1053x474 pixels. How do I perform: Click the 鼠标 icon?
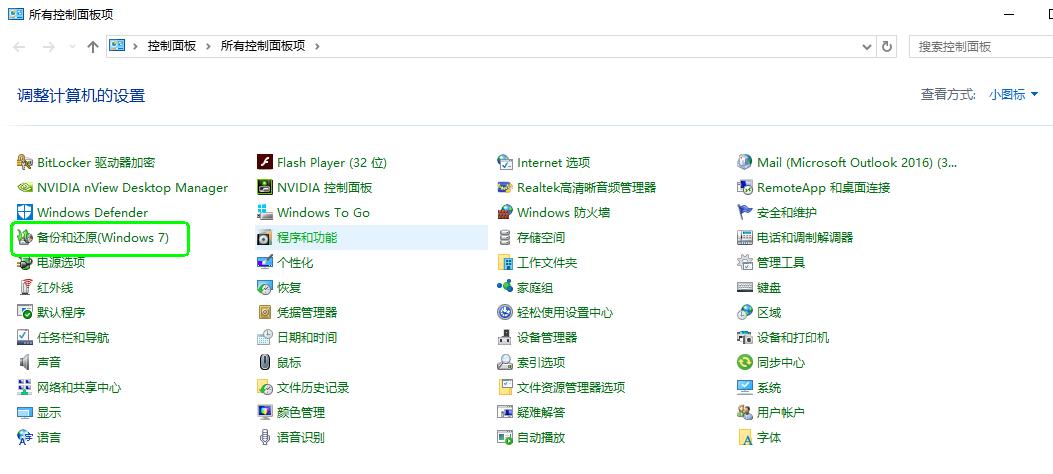point(265,363)
